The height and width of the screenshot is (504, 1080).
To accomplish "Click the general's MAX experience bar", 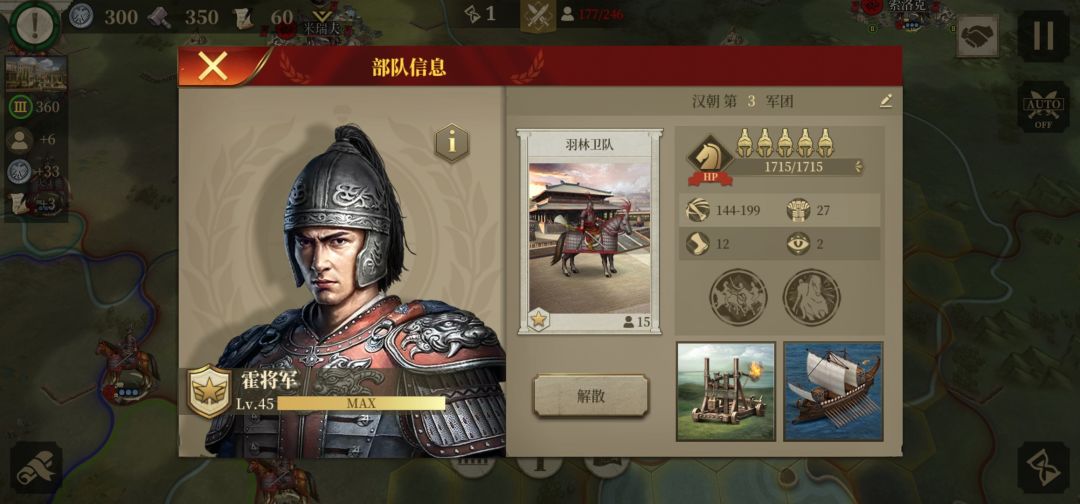I will 361,403.
